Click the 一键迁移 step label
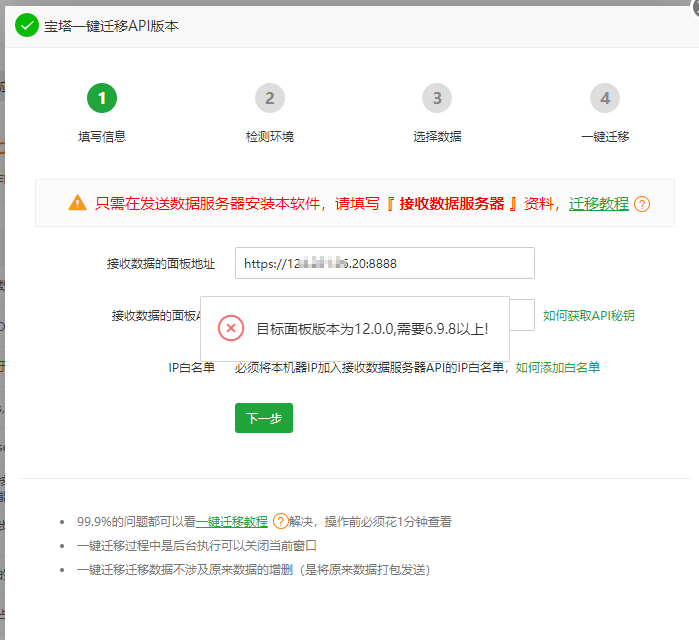 (x=605, y=136)
